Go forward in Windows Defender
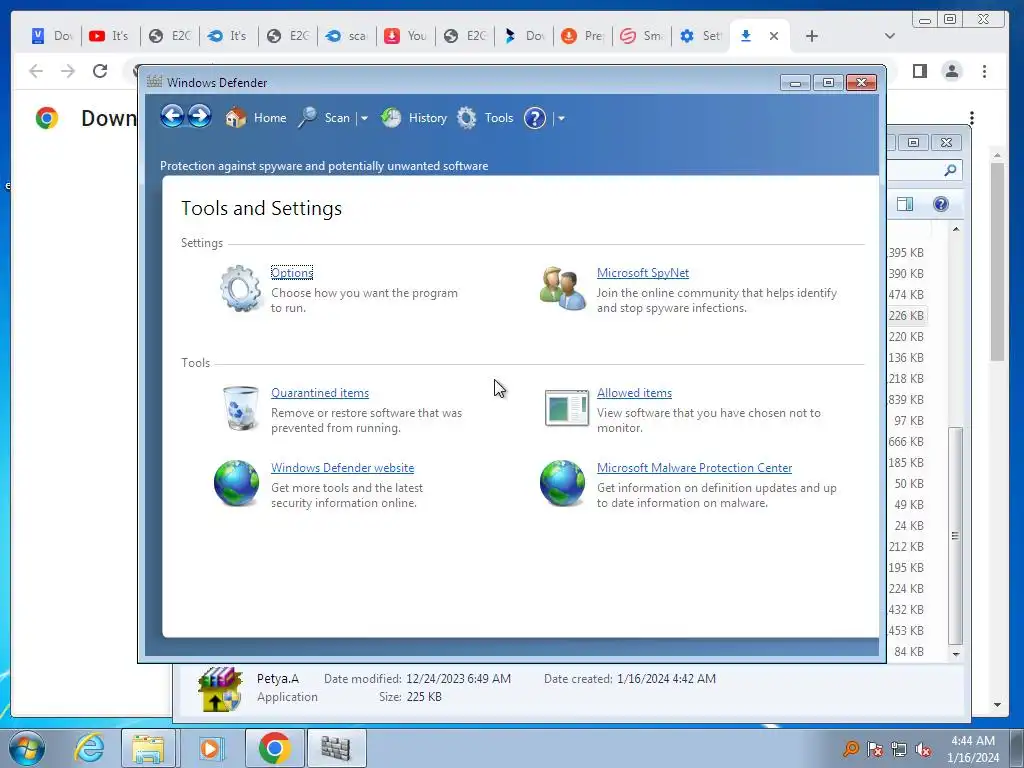The width and height of the screenshot is (1024, 768). tap(200, 117)
